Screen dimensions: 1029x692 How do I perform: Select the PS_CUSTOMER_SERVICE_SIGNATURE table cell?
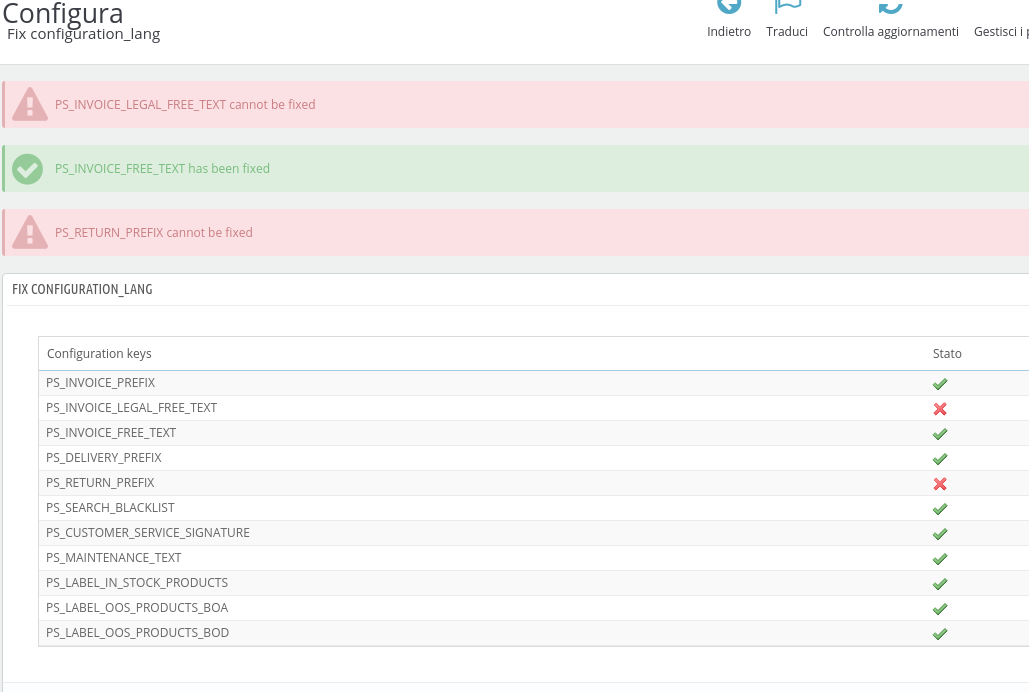(x=148, y=532)
